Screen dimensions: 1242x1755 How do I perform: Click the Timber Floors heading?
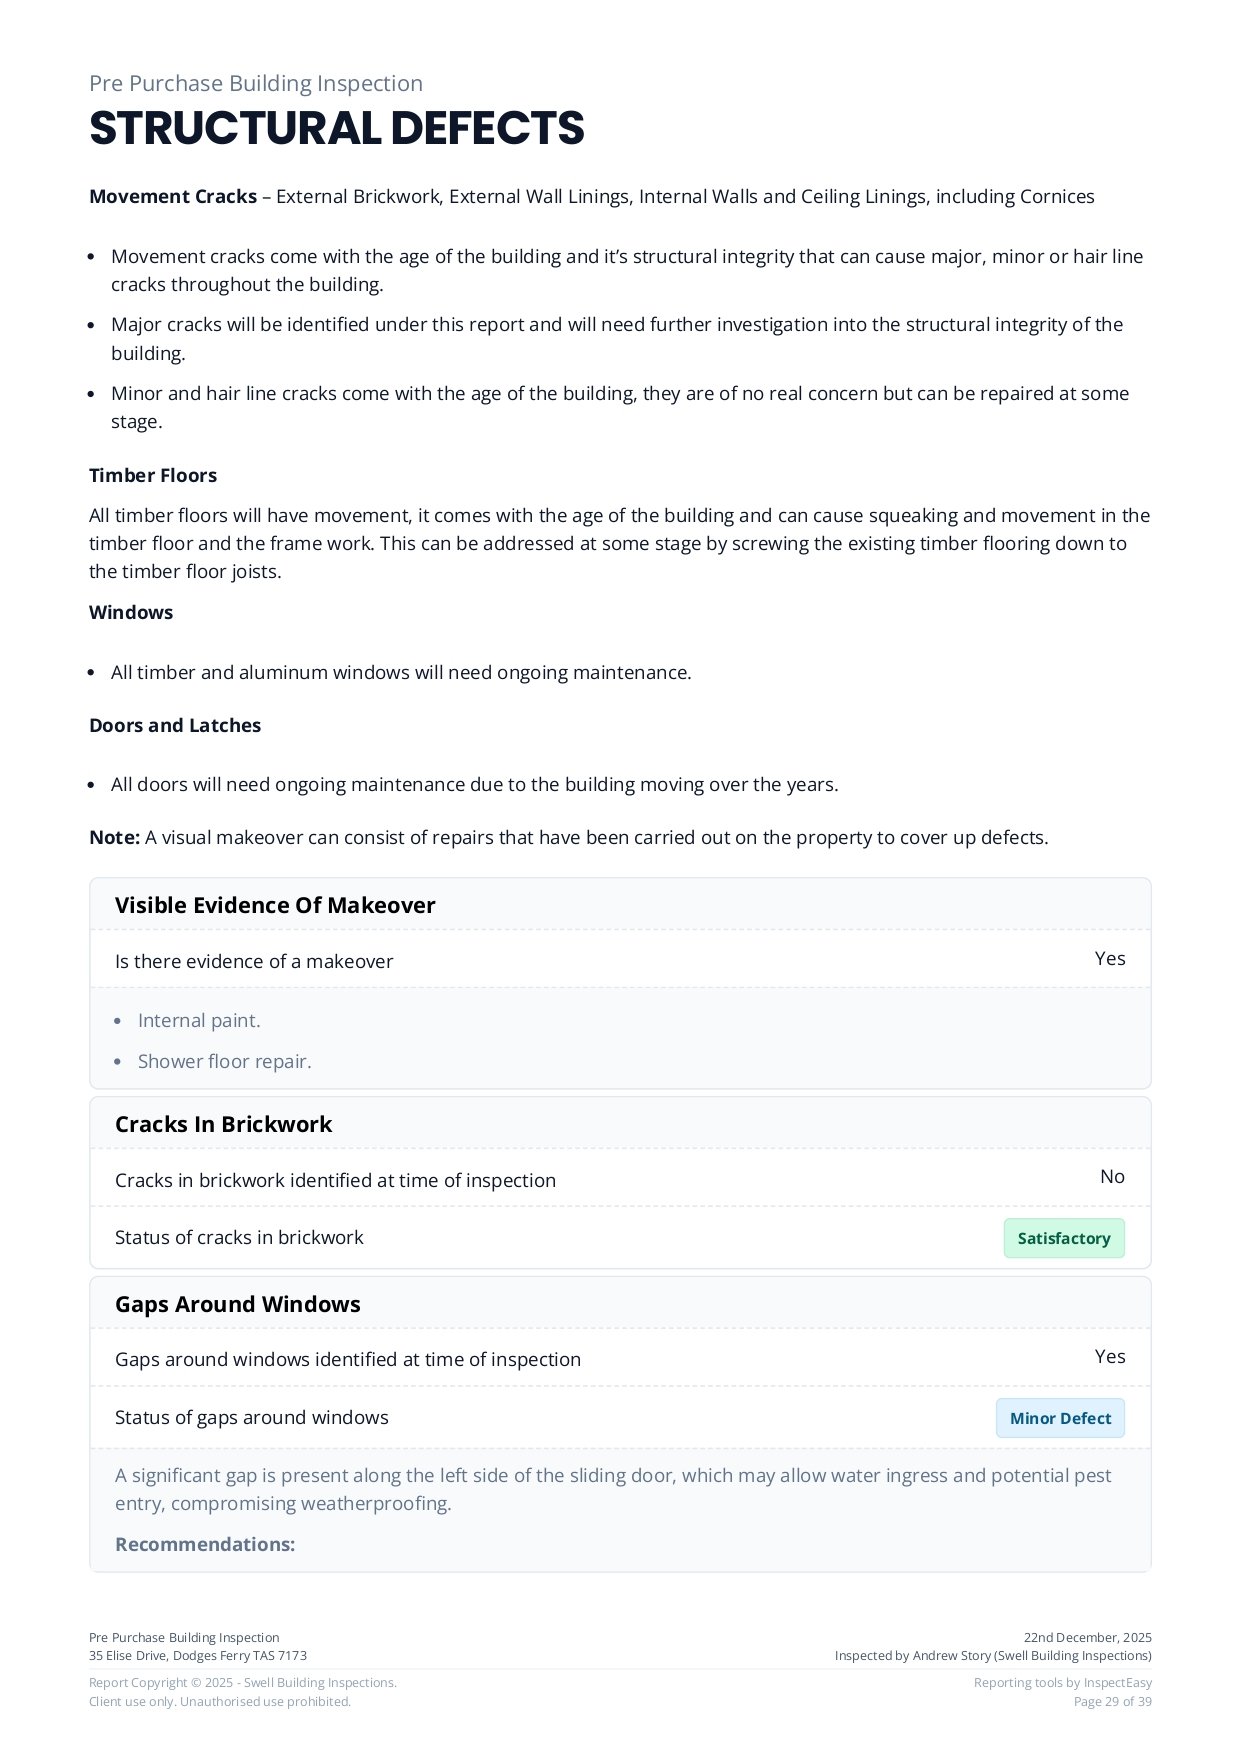pyautogui.click(x=153, y=476)
